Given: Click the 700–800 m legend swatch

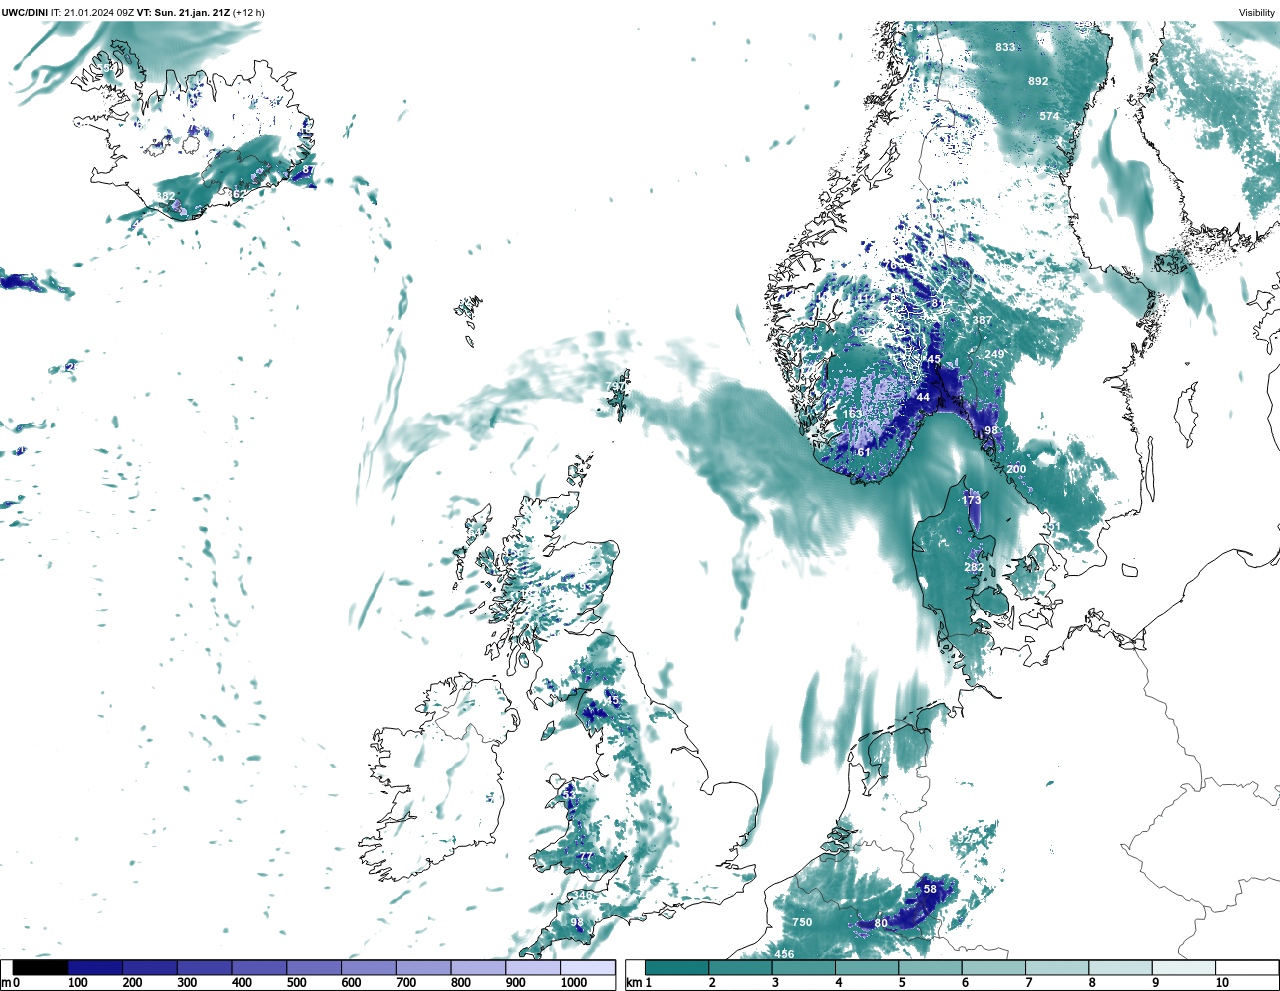Looking at the screenshot, I should (x=423, y=968).
